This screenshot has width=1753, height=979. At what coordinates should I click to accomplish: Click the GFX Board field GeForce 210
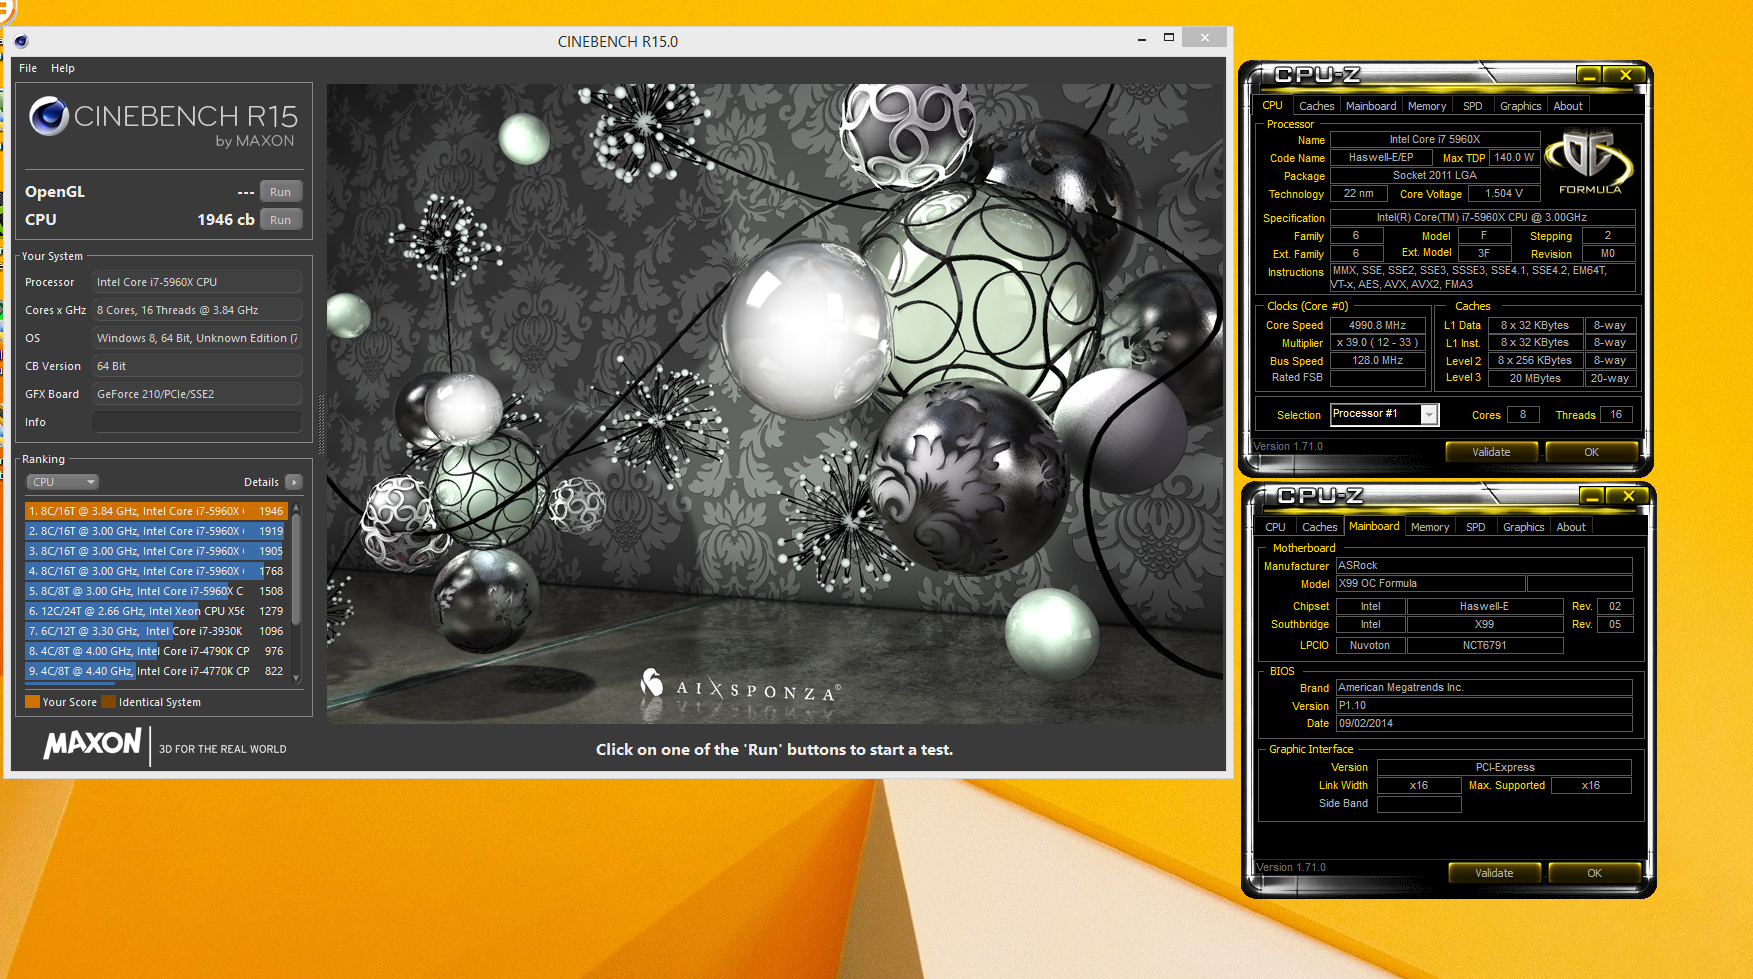[197, 394]
